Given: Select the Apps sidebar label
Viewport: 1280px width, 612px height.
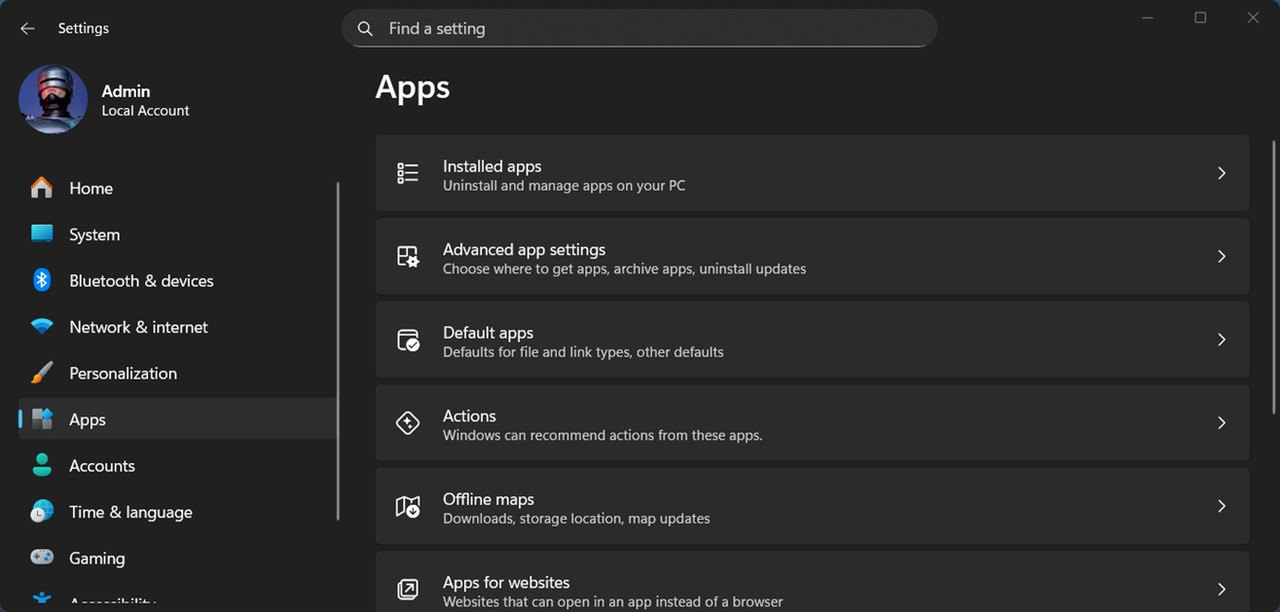Looking at the screenshot, I should pos(87,420).
